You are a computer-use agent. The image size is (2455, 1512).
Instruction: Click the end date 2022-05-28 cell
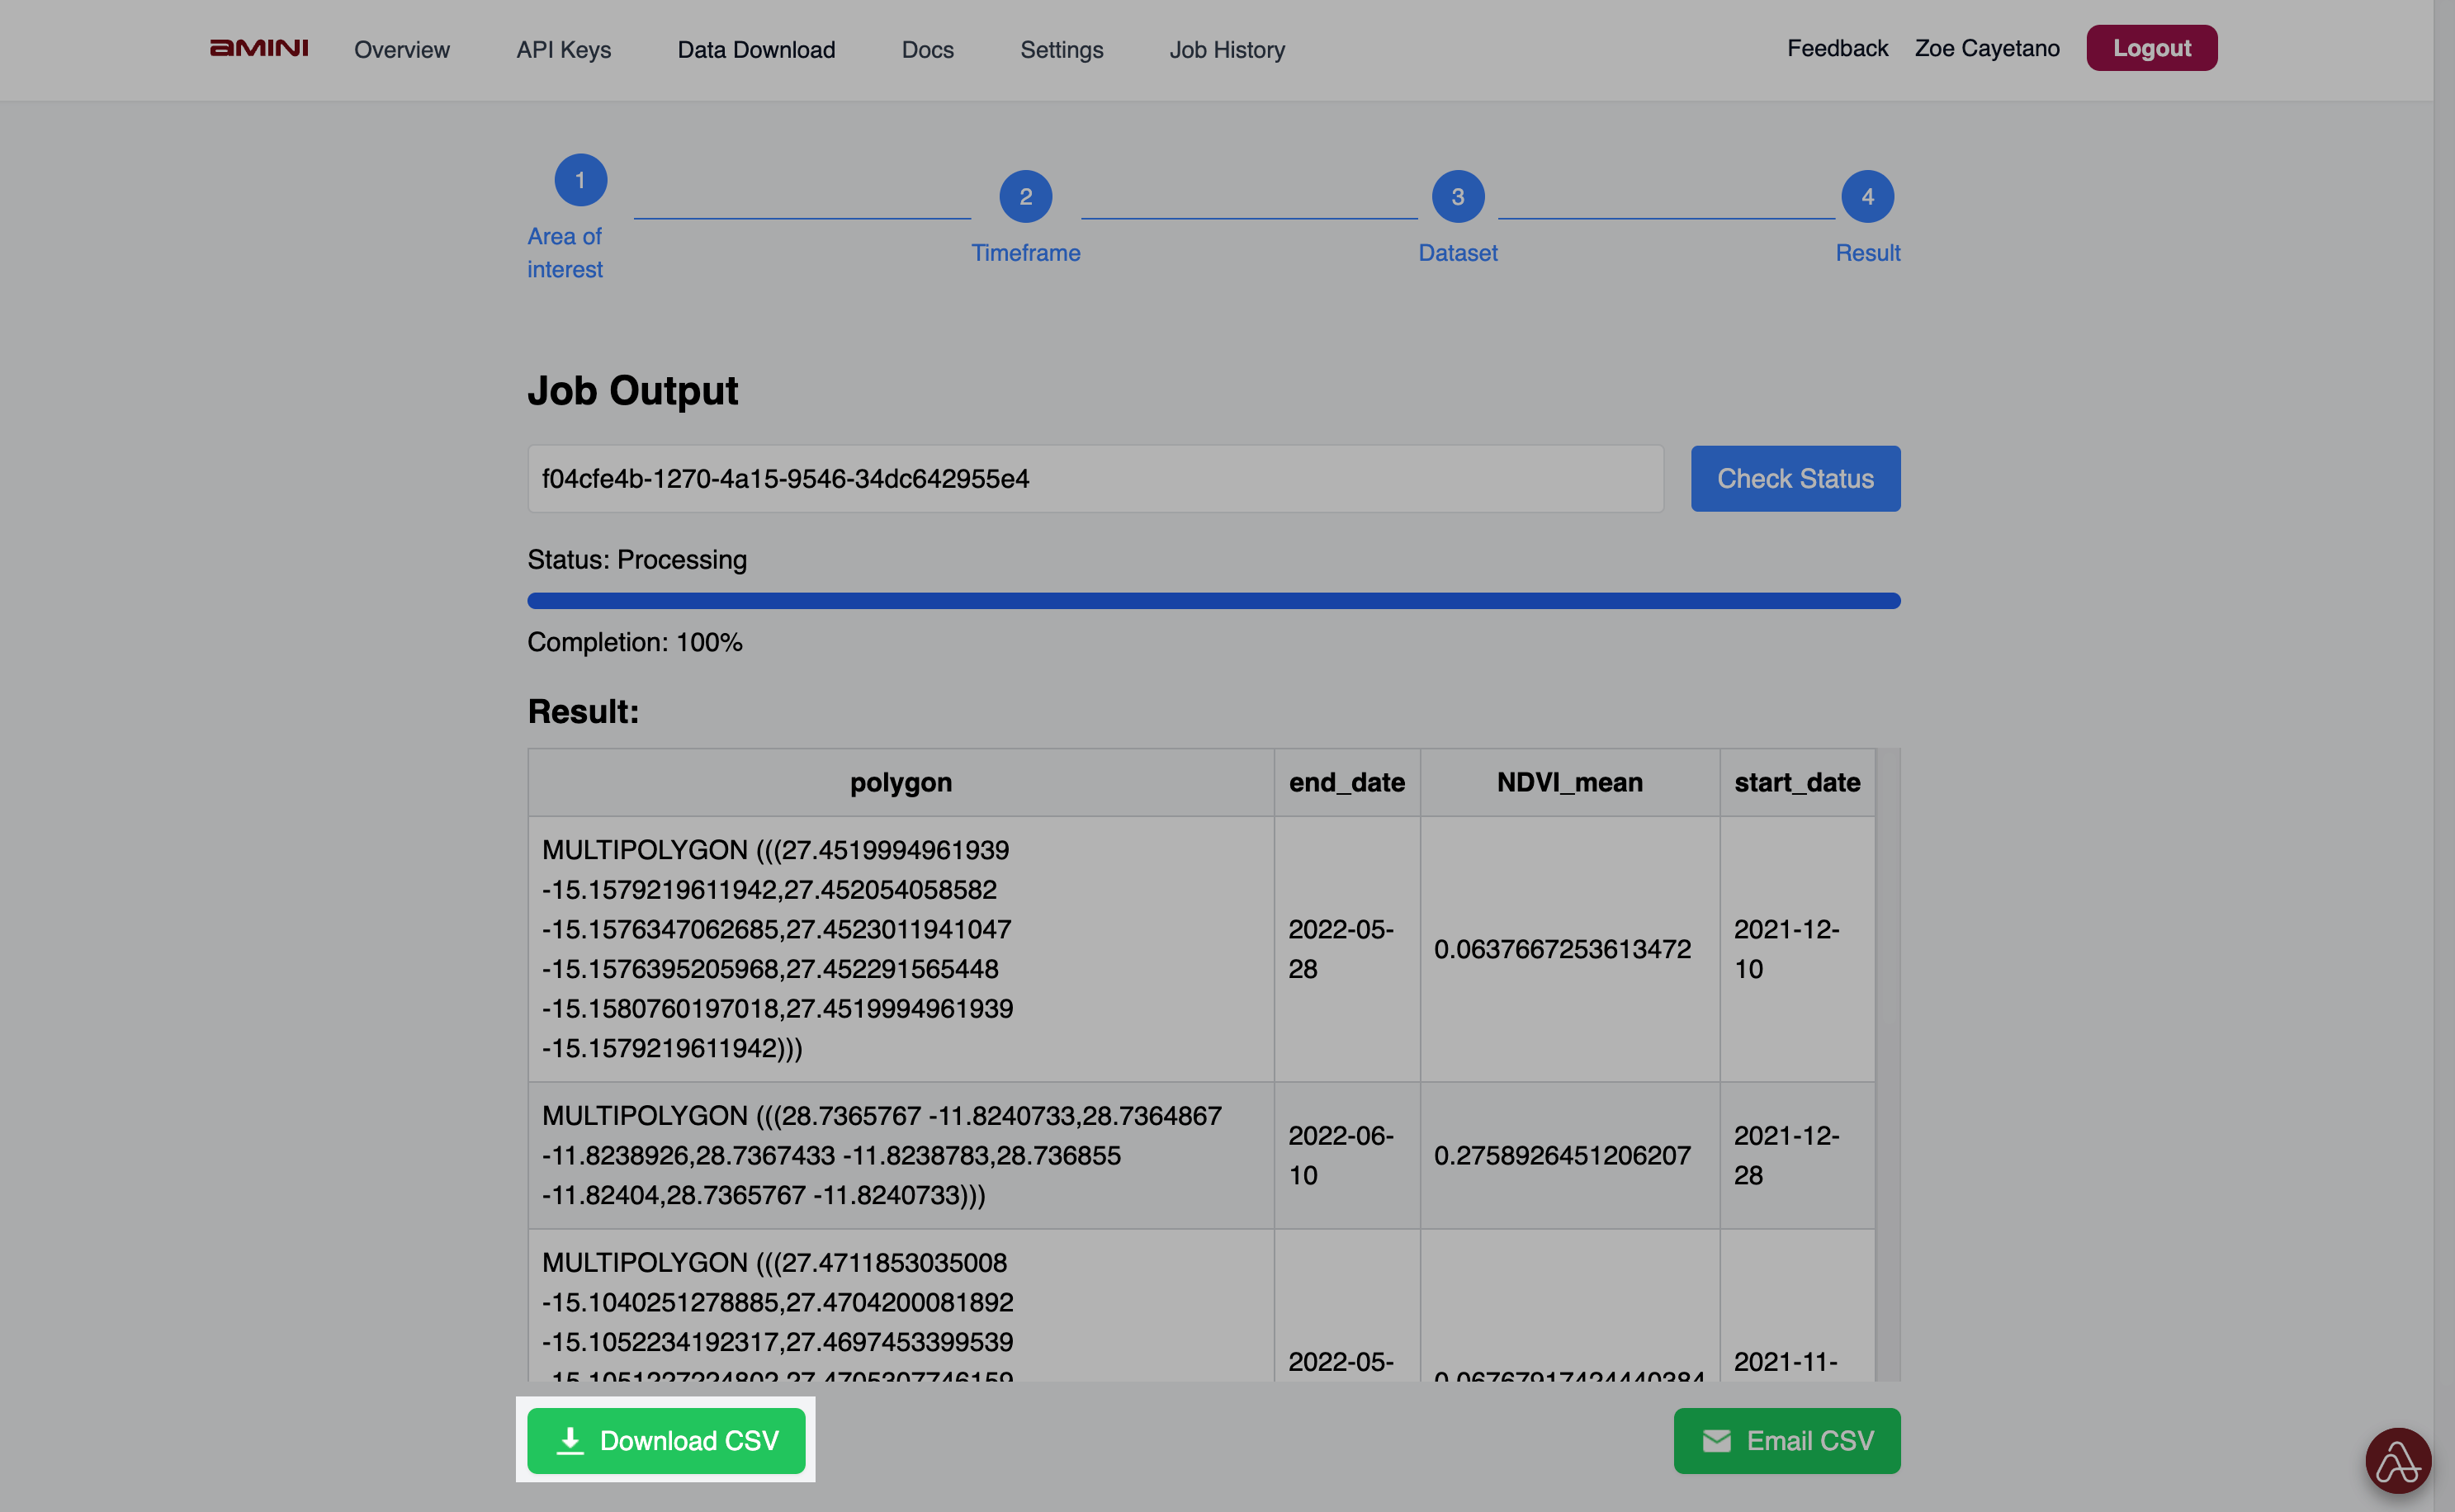(x=1346, y=948)
